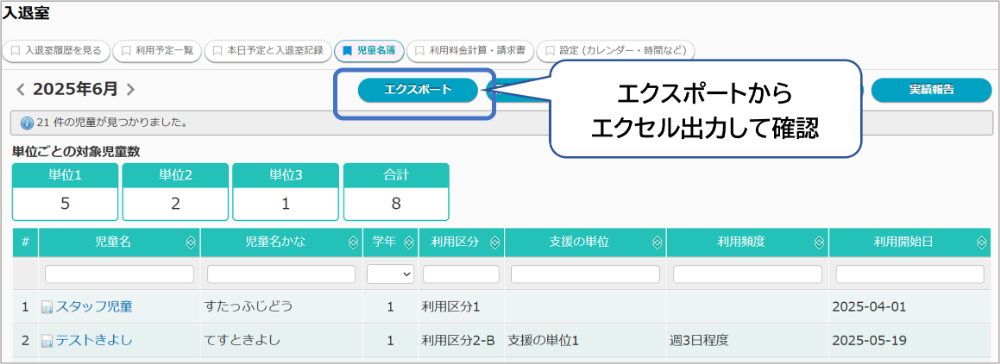
Task: Open the 本日予定と入退室記録 tab
Action: 268,50
